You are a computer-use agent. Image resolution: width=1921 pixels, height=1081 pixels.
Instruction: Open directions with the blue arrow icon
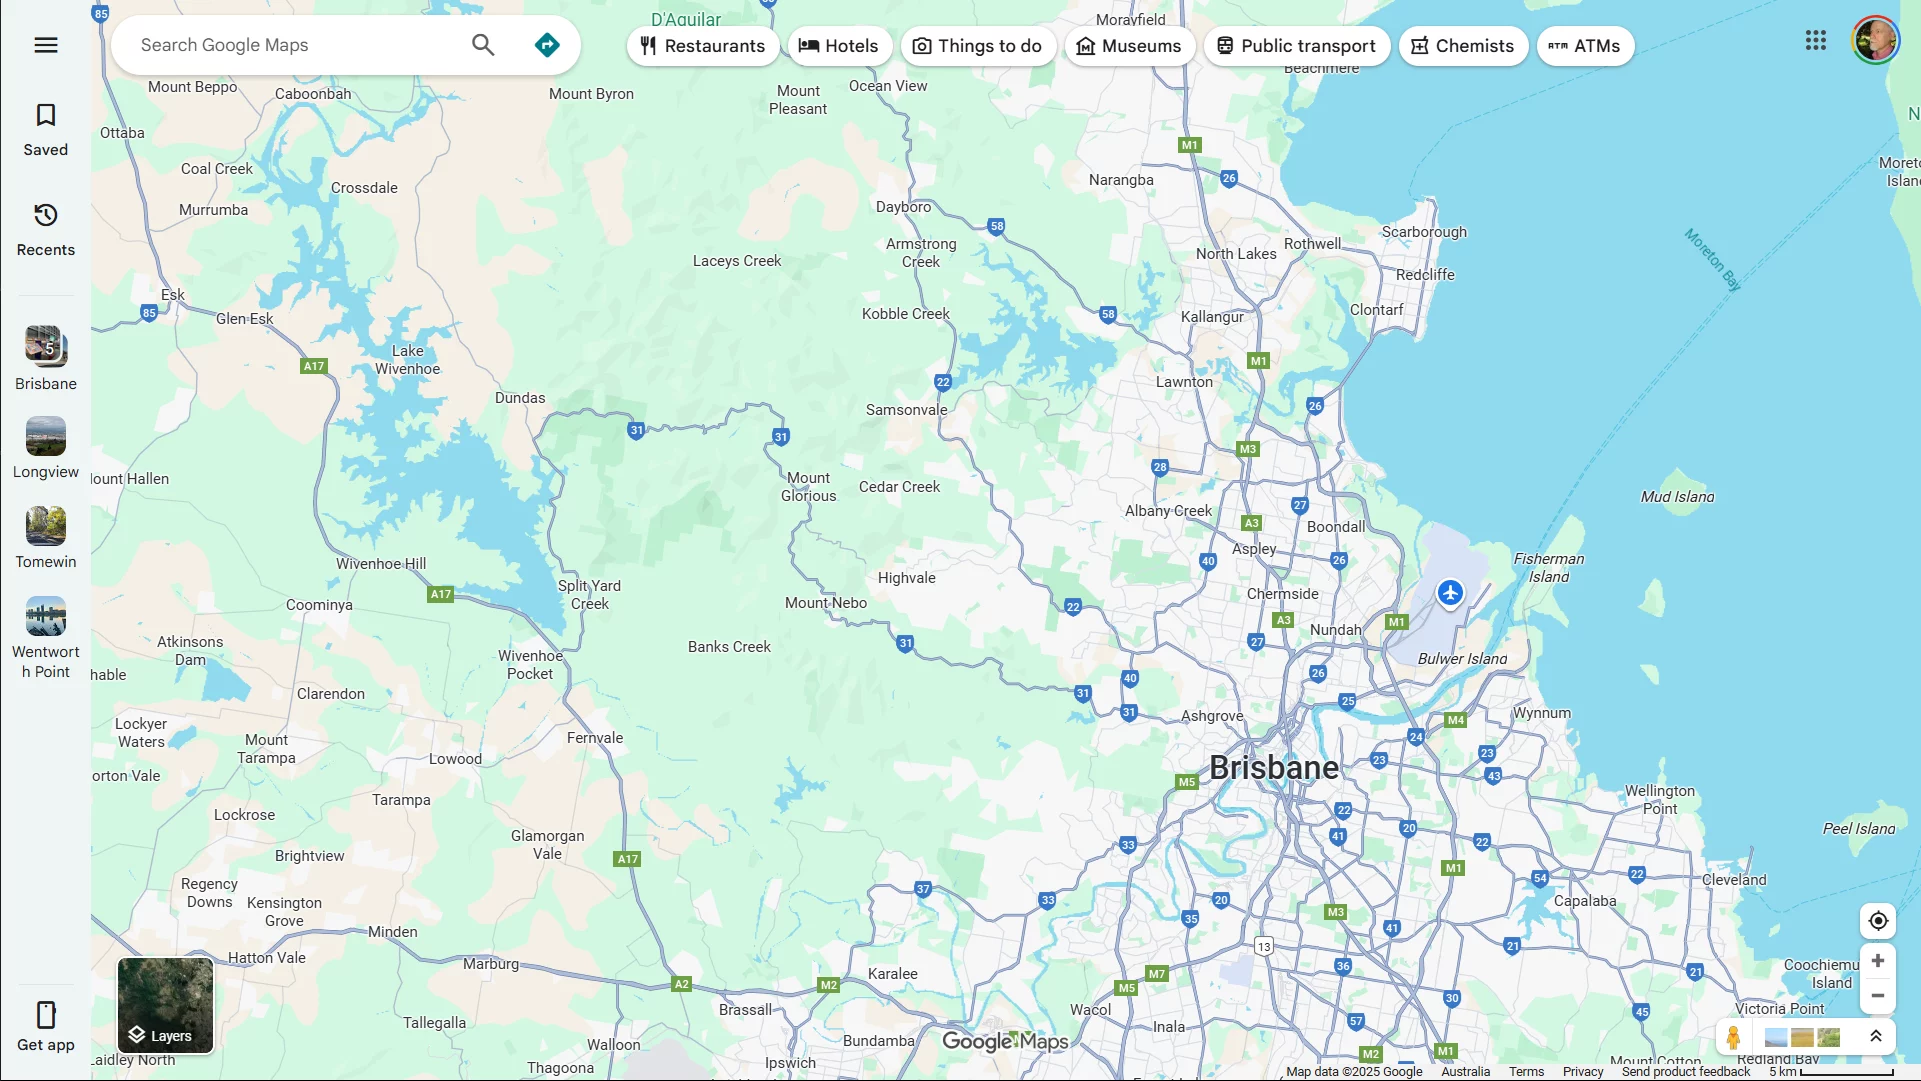[547, 45]
